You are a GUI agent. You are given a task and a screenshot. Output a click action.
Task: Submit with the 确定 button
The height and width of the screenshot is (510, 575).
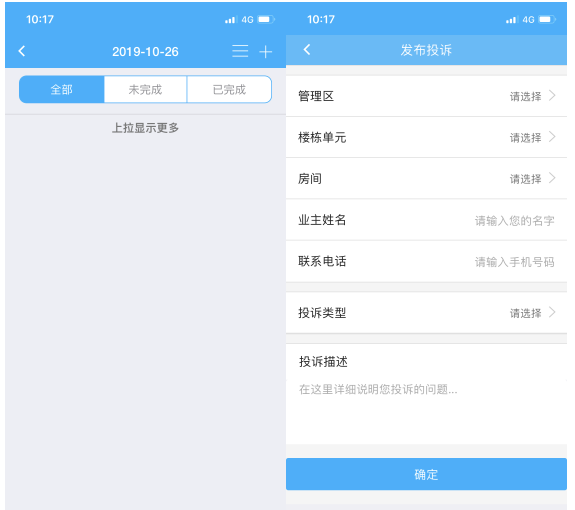(x=426, y=474)
